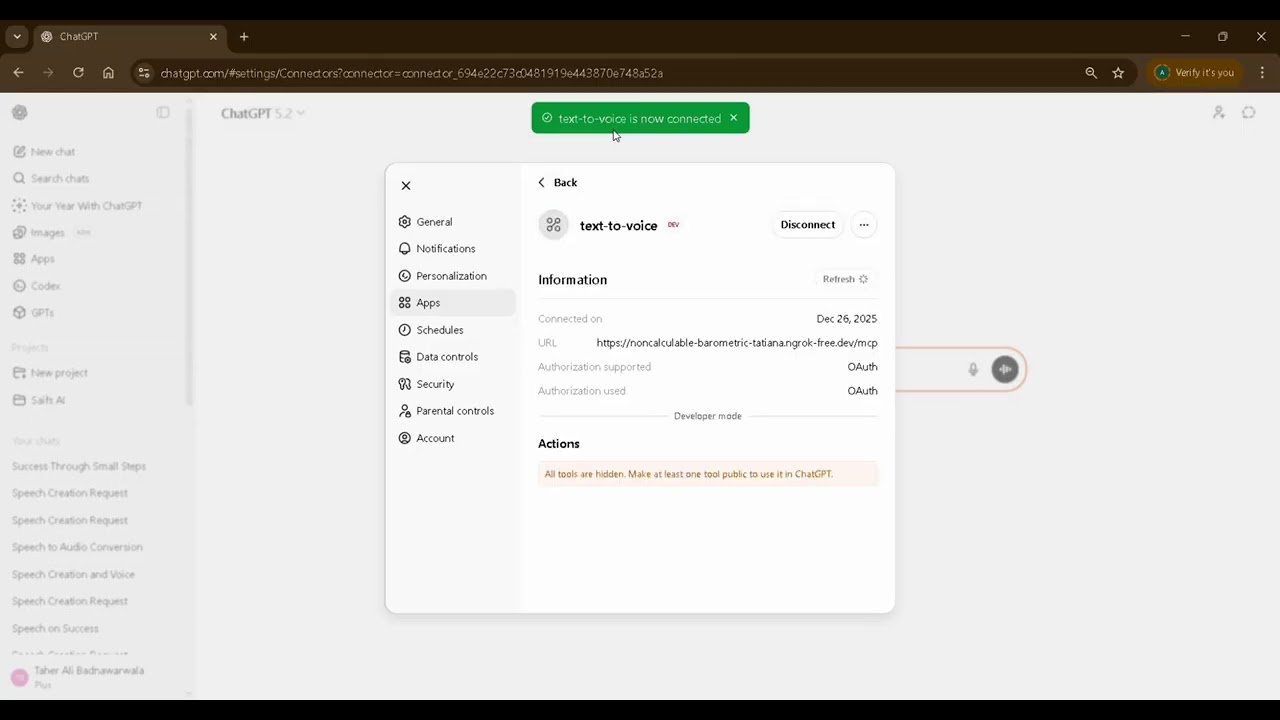1280x720 pixels.
Task: Click the temporary chat icon
Action: (x=1249, y=113)
